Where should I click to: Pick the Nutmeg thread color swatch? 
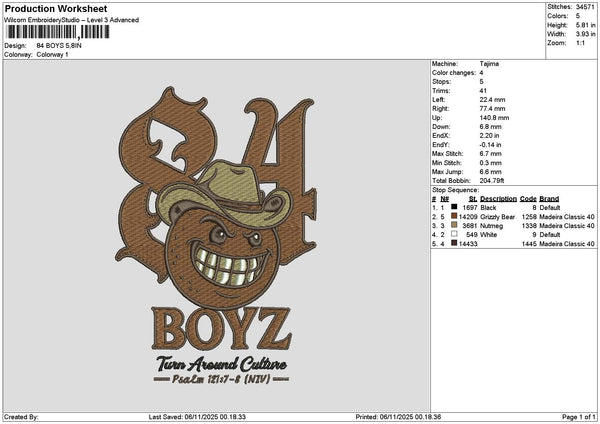pyautogui.click(x=454, y=225)
